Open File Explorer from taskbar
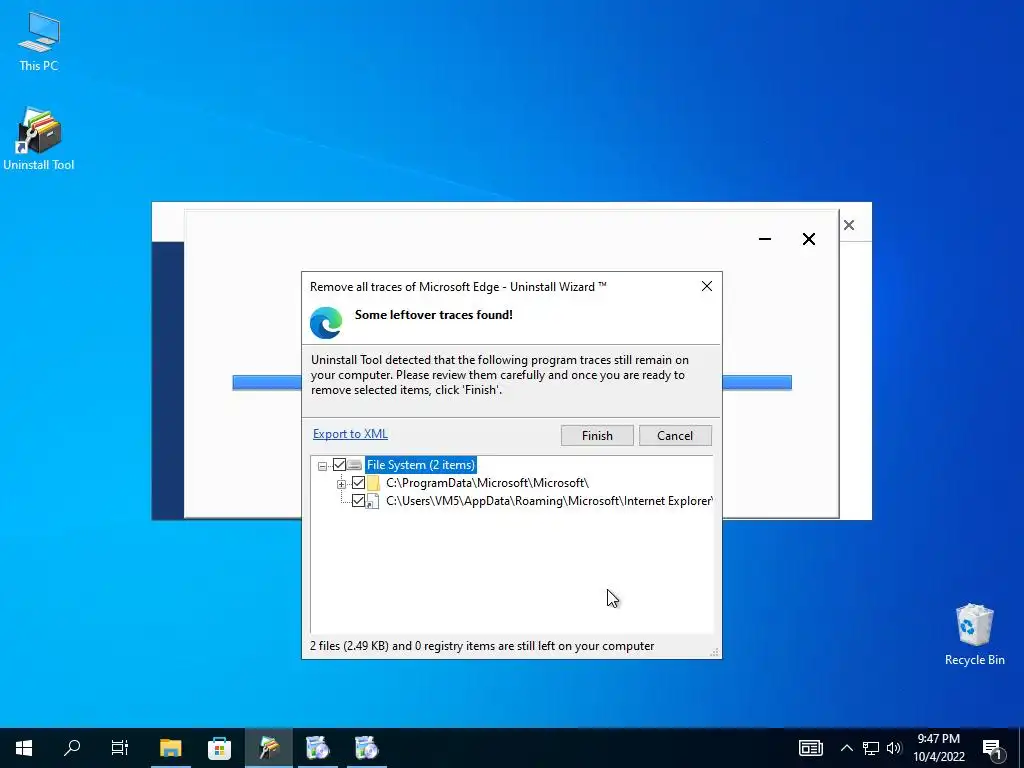Screen dimensions: 1024x768 coord(170,748)
